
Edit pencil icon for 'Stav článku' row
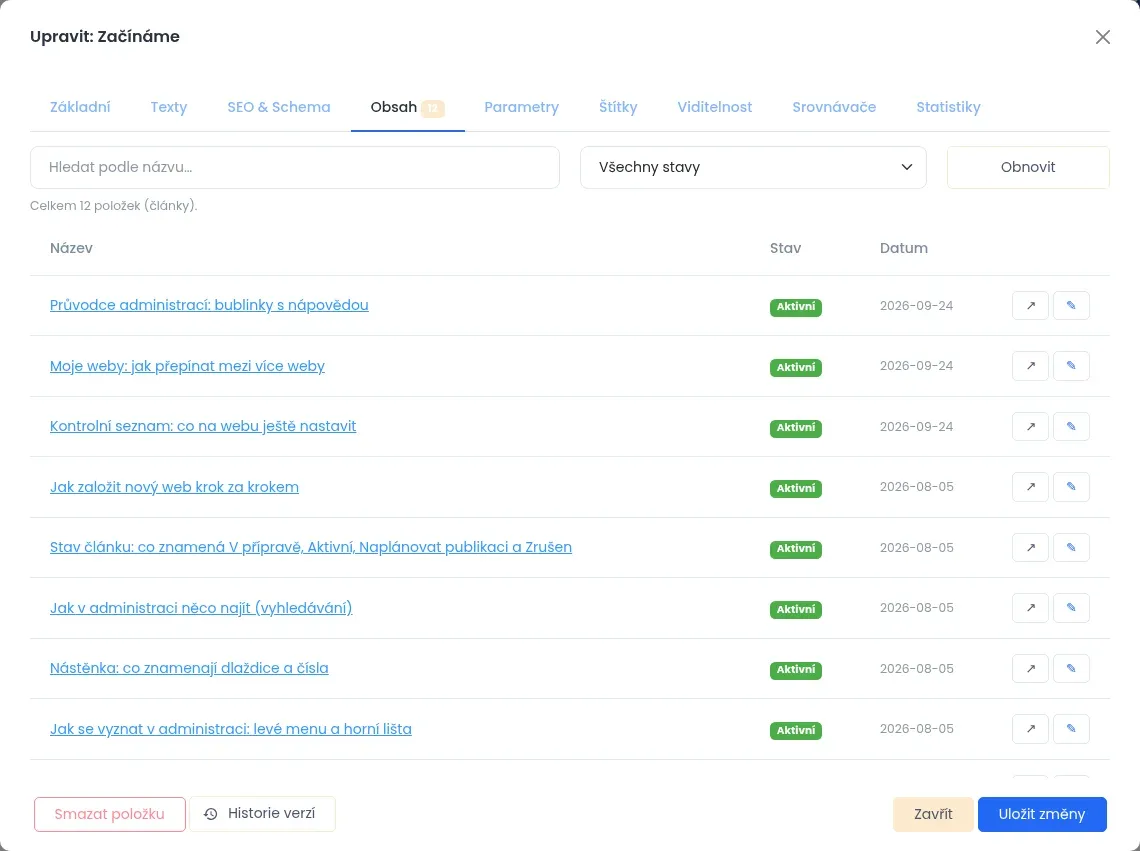[1071, 548]
